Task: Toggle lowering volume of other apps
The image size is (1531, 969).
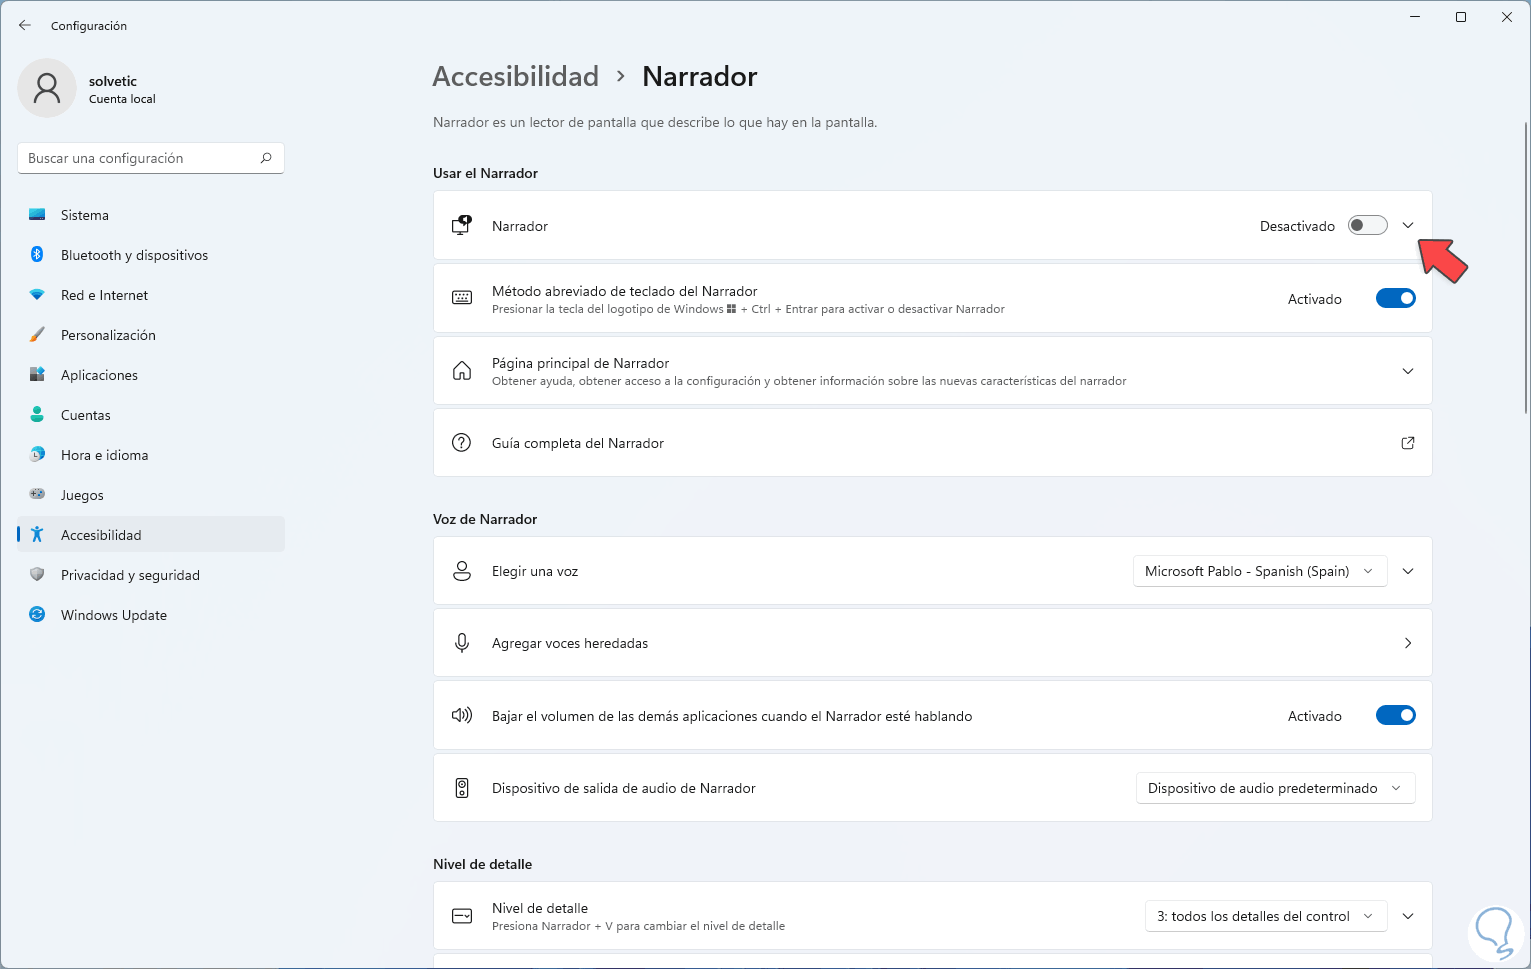Action: tap(1395, 716)
